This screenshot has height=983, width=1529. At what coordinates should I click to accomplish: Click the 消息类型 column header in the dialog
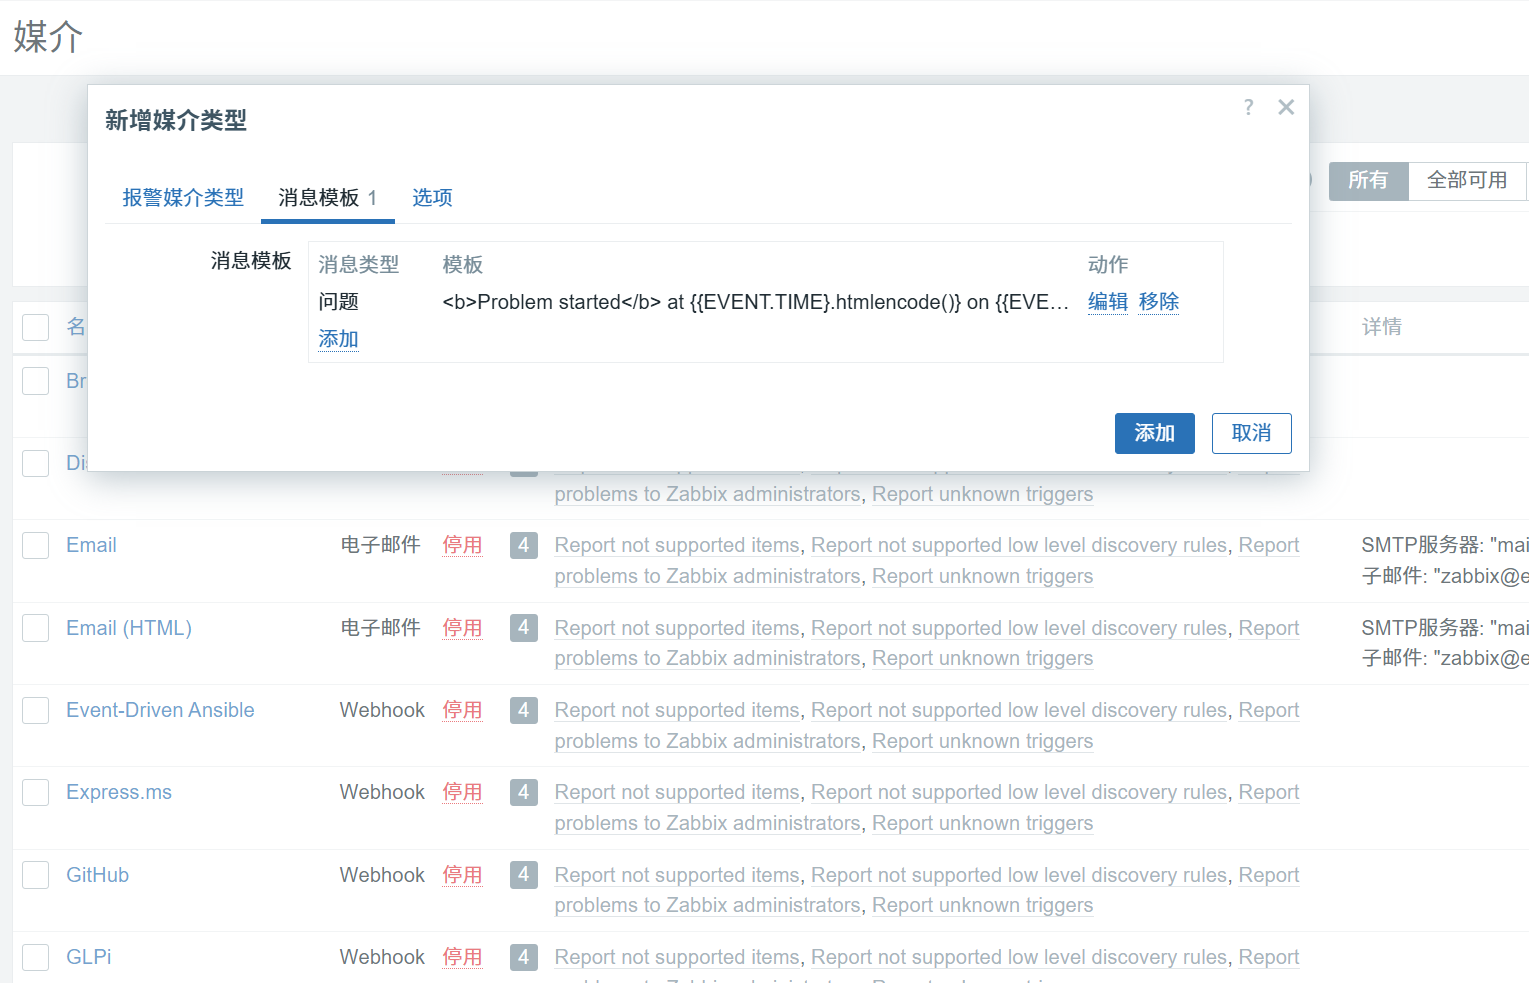point(358,265)
